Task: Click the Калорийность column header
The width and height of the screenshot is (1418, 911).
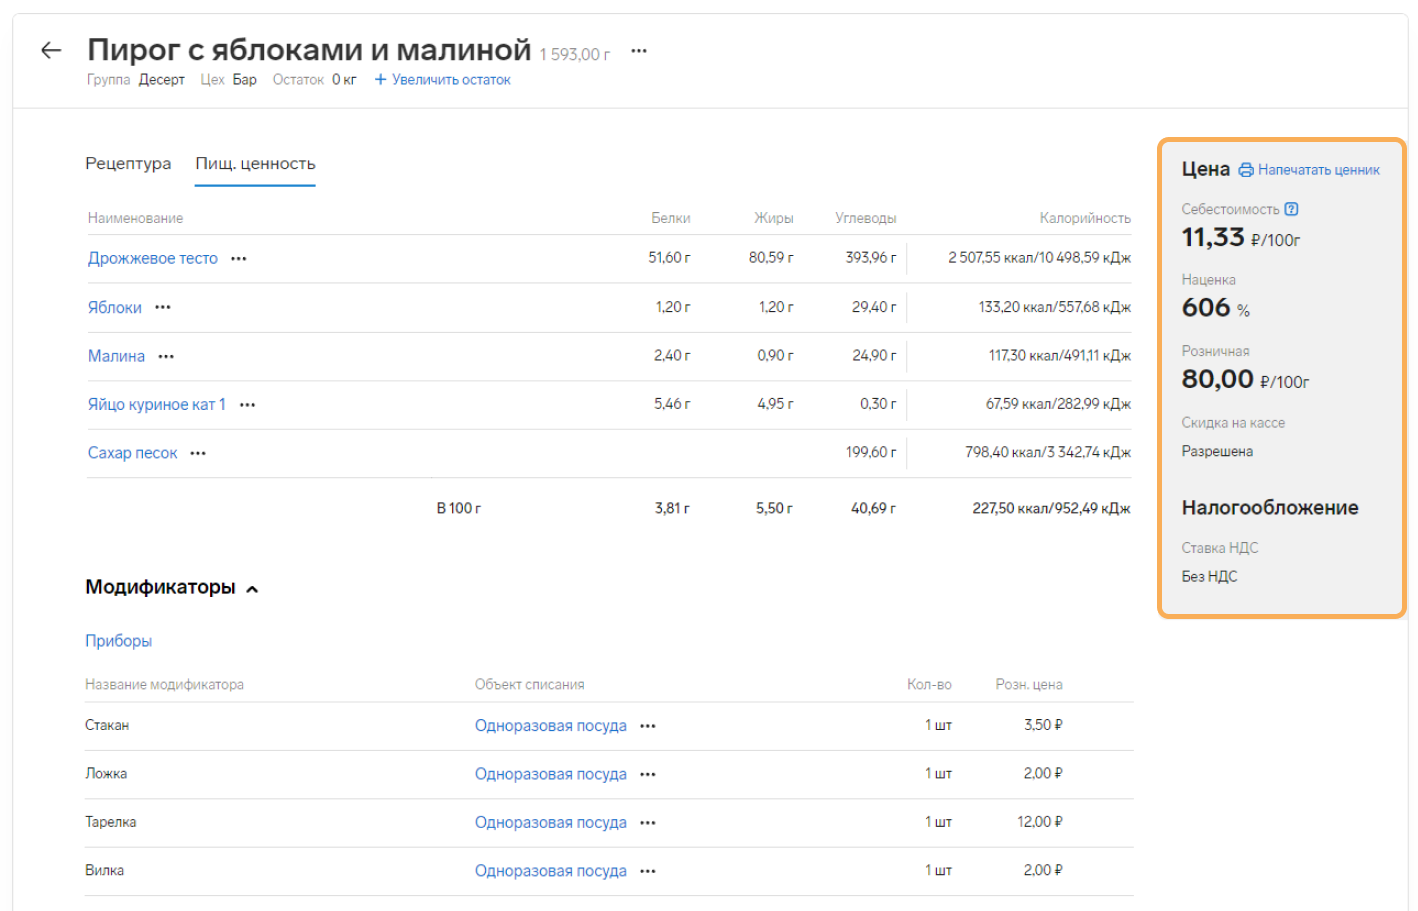Action: click(1085, 218)
